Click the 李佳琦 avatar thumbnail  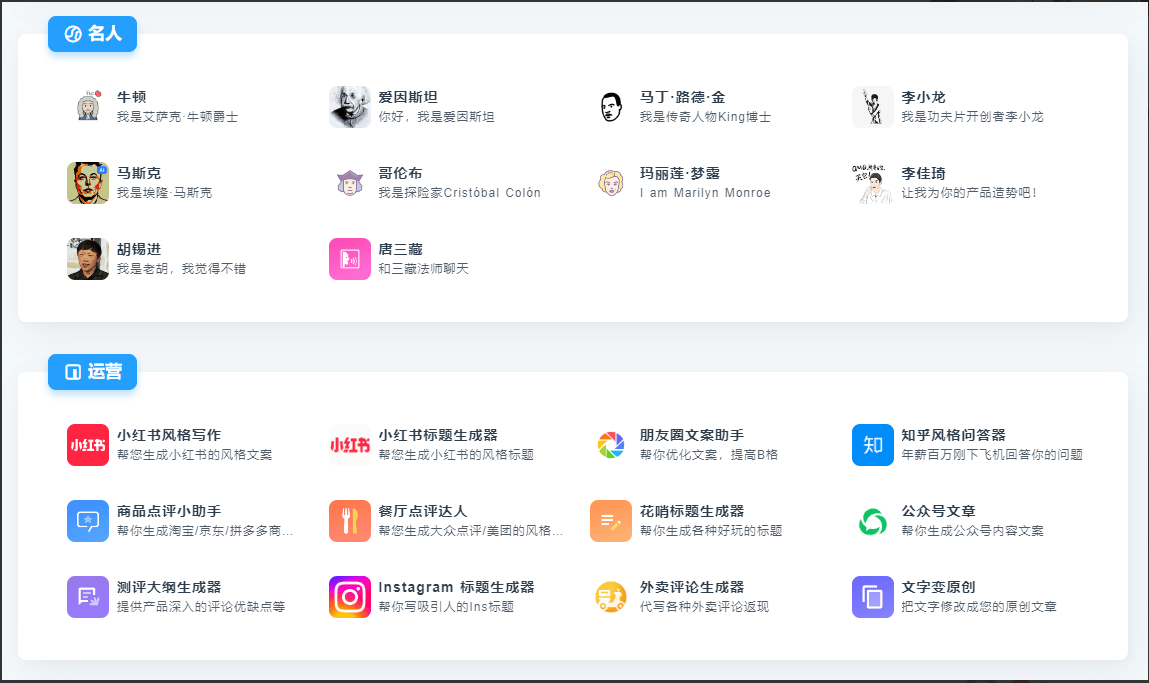tap(872, 181)
